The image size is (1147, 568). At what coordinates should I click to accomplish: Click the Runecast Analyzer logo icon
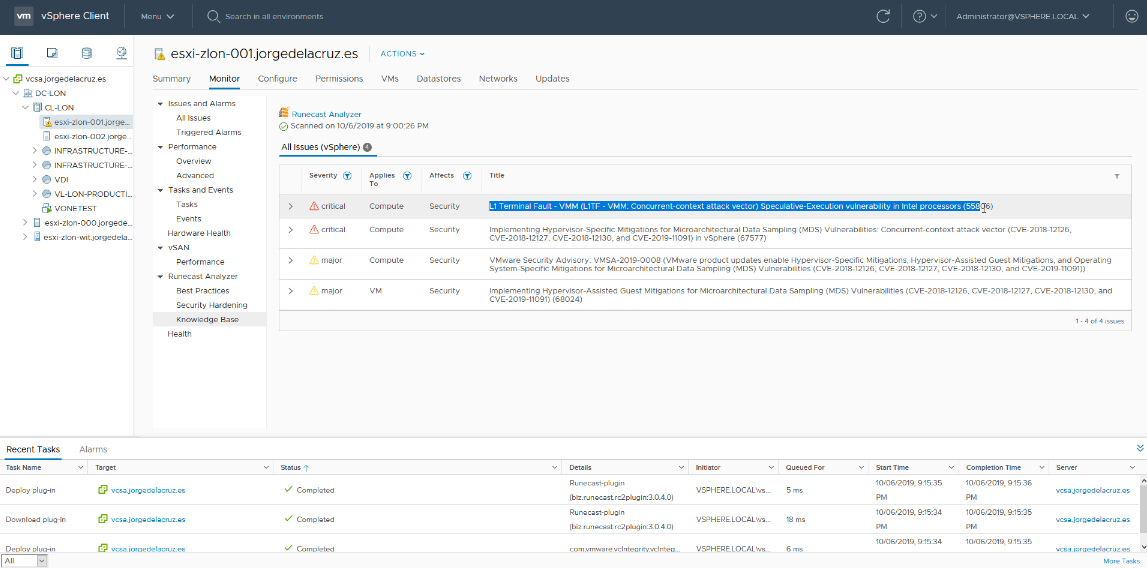(284, 113)
